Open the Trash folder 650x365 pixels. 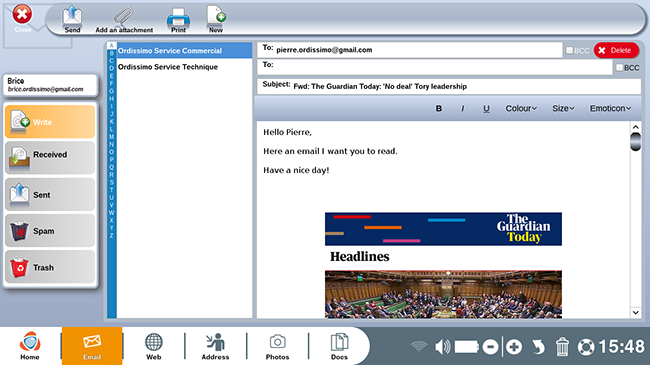[x=50, y=267]
